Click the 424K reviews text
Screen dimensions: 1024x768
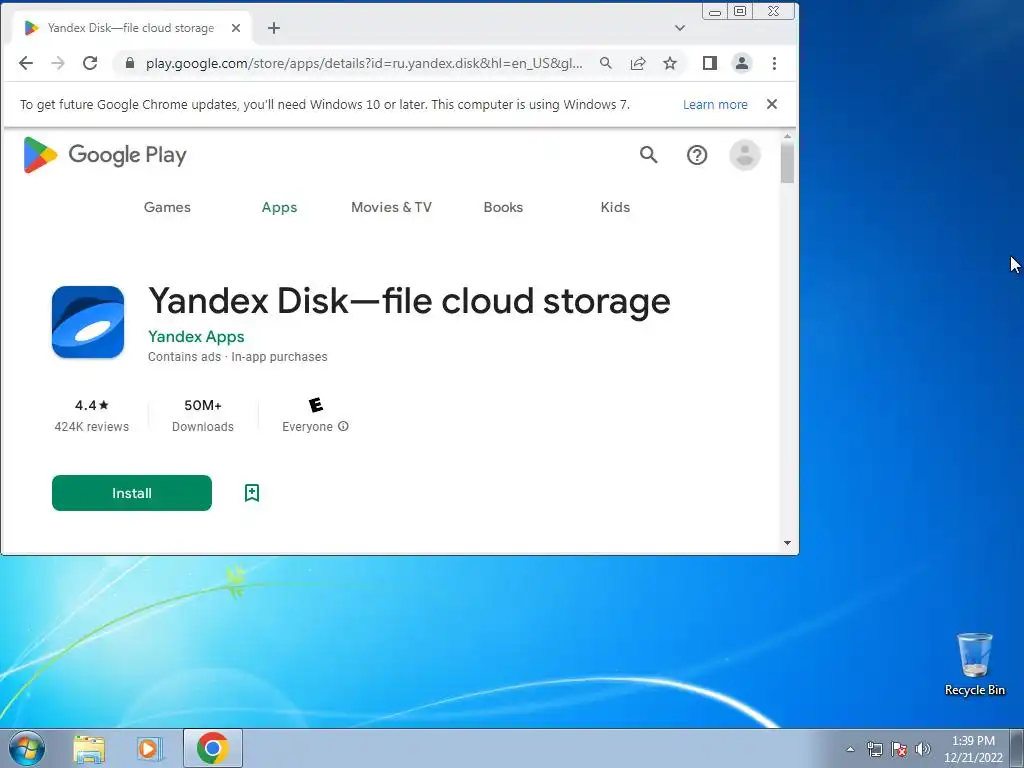(x=91, y=426)
